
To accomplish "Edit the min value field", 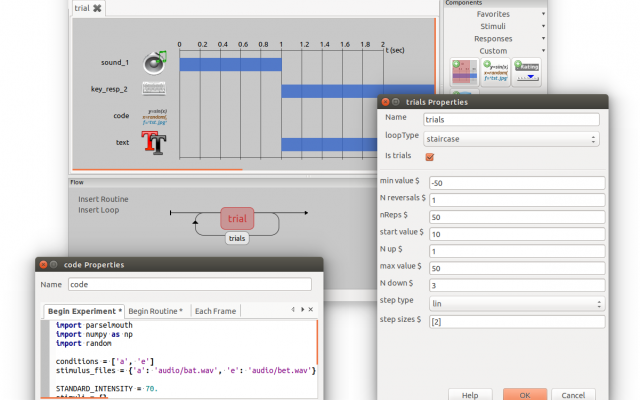I will pyautogui.click(x=517, y=183).
